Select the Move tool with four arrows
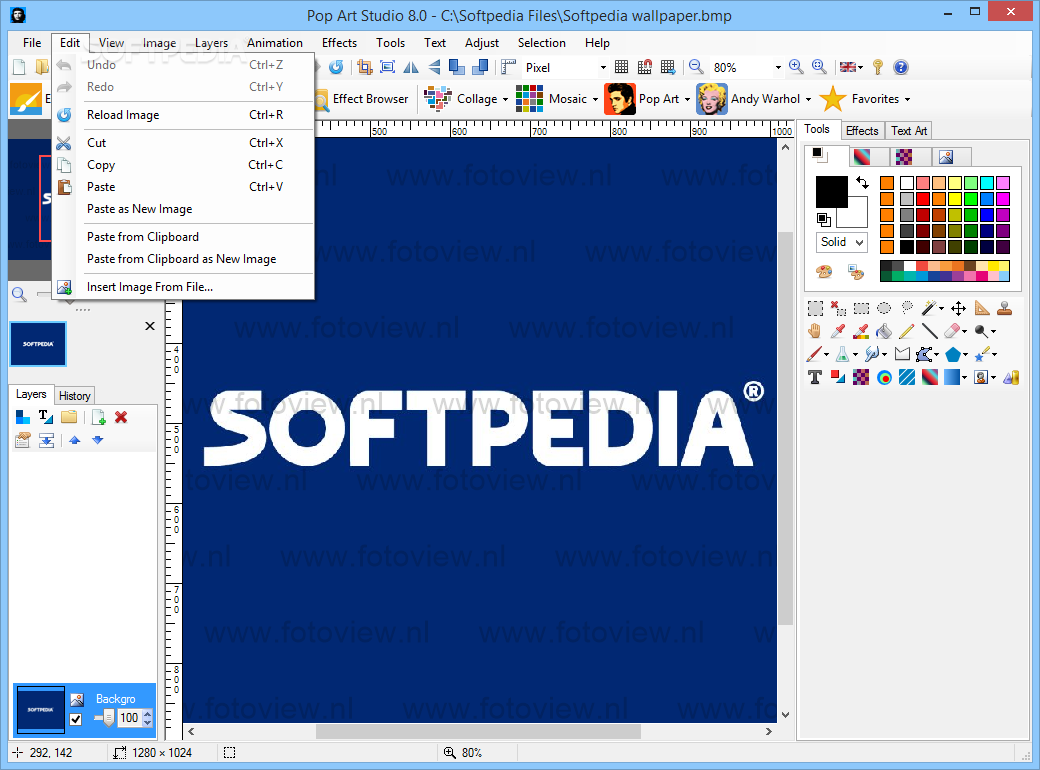This screenshot has width=1040, height=770. (x=958, y=308)
